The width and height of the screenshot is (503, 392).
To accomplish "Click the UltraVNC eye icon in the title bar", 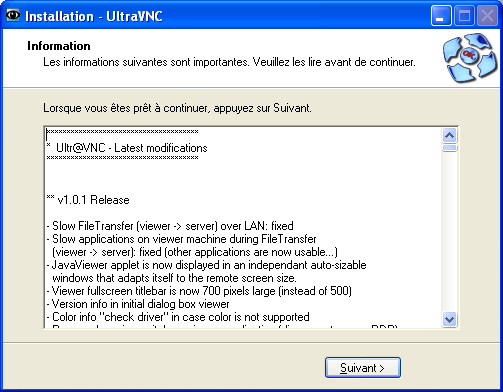I will (x=13, y=15).
